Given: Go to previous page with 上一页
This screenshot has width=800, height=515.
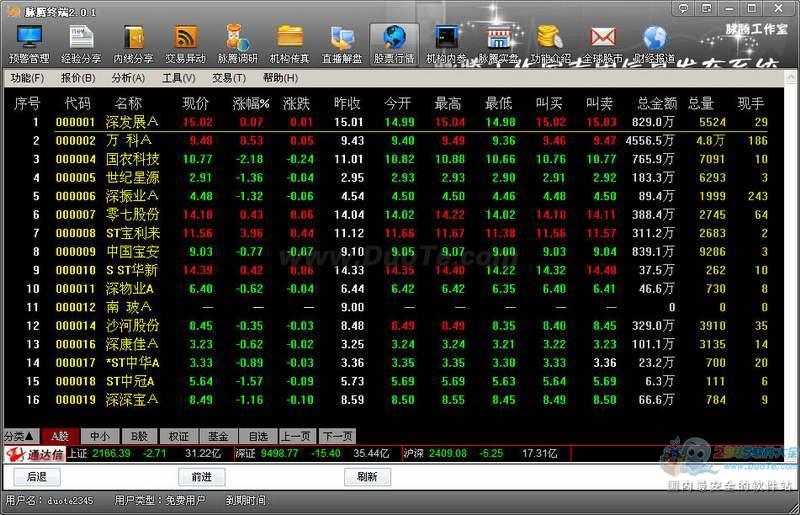Looking at the screenshot, I should [x=297, y=436].
